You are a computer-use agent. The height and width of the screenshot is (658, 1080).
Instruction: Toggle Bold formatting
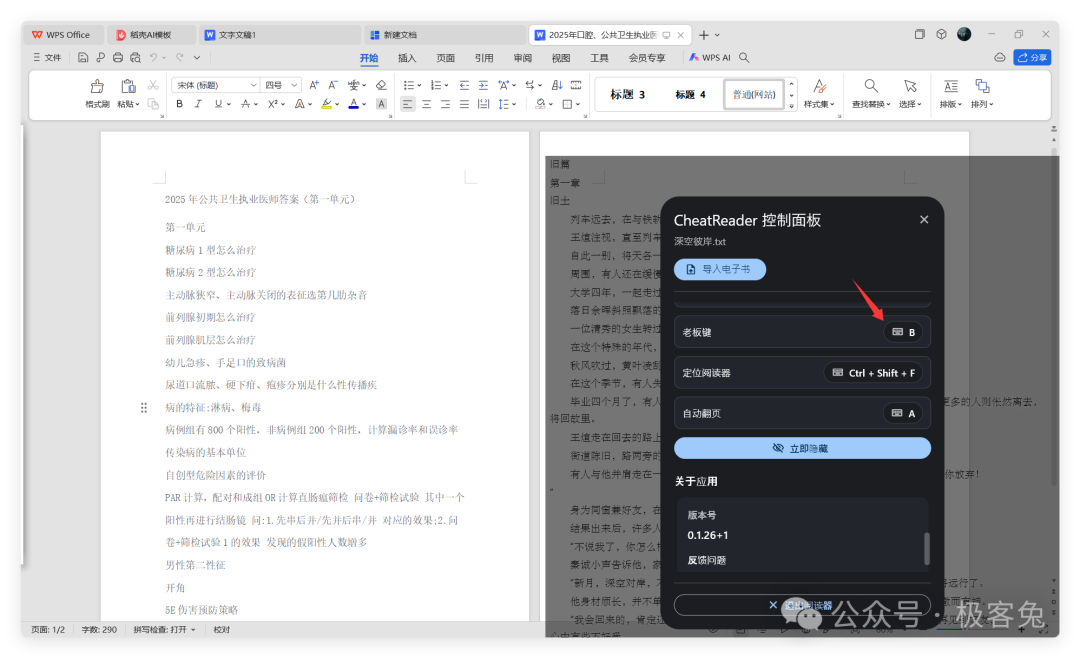[179, 104]
